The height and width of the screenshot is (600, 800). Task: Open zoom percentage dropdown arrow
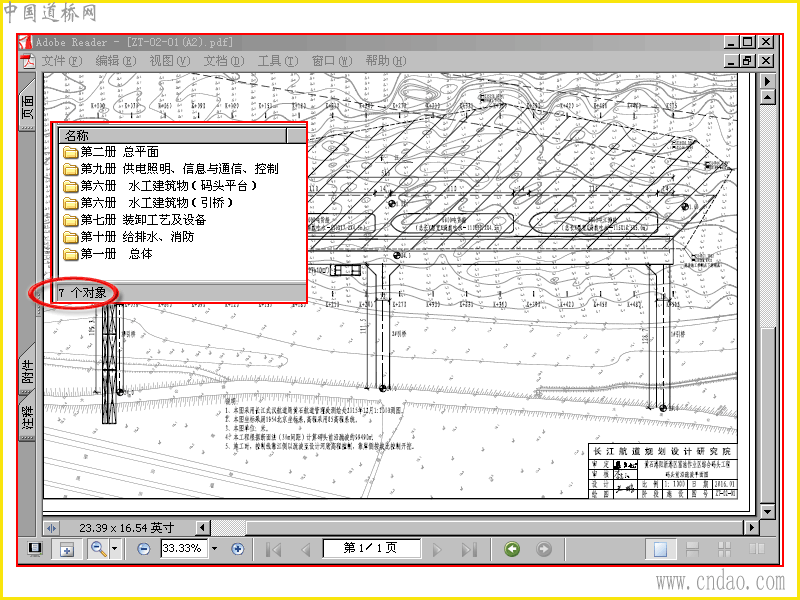click(214, 549)
